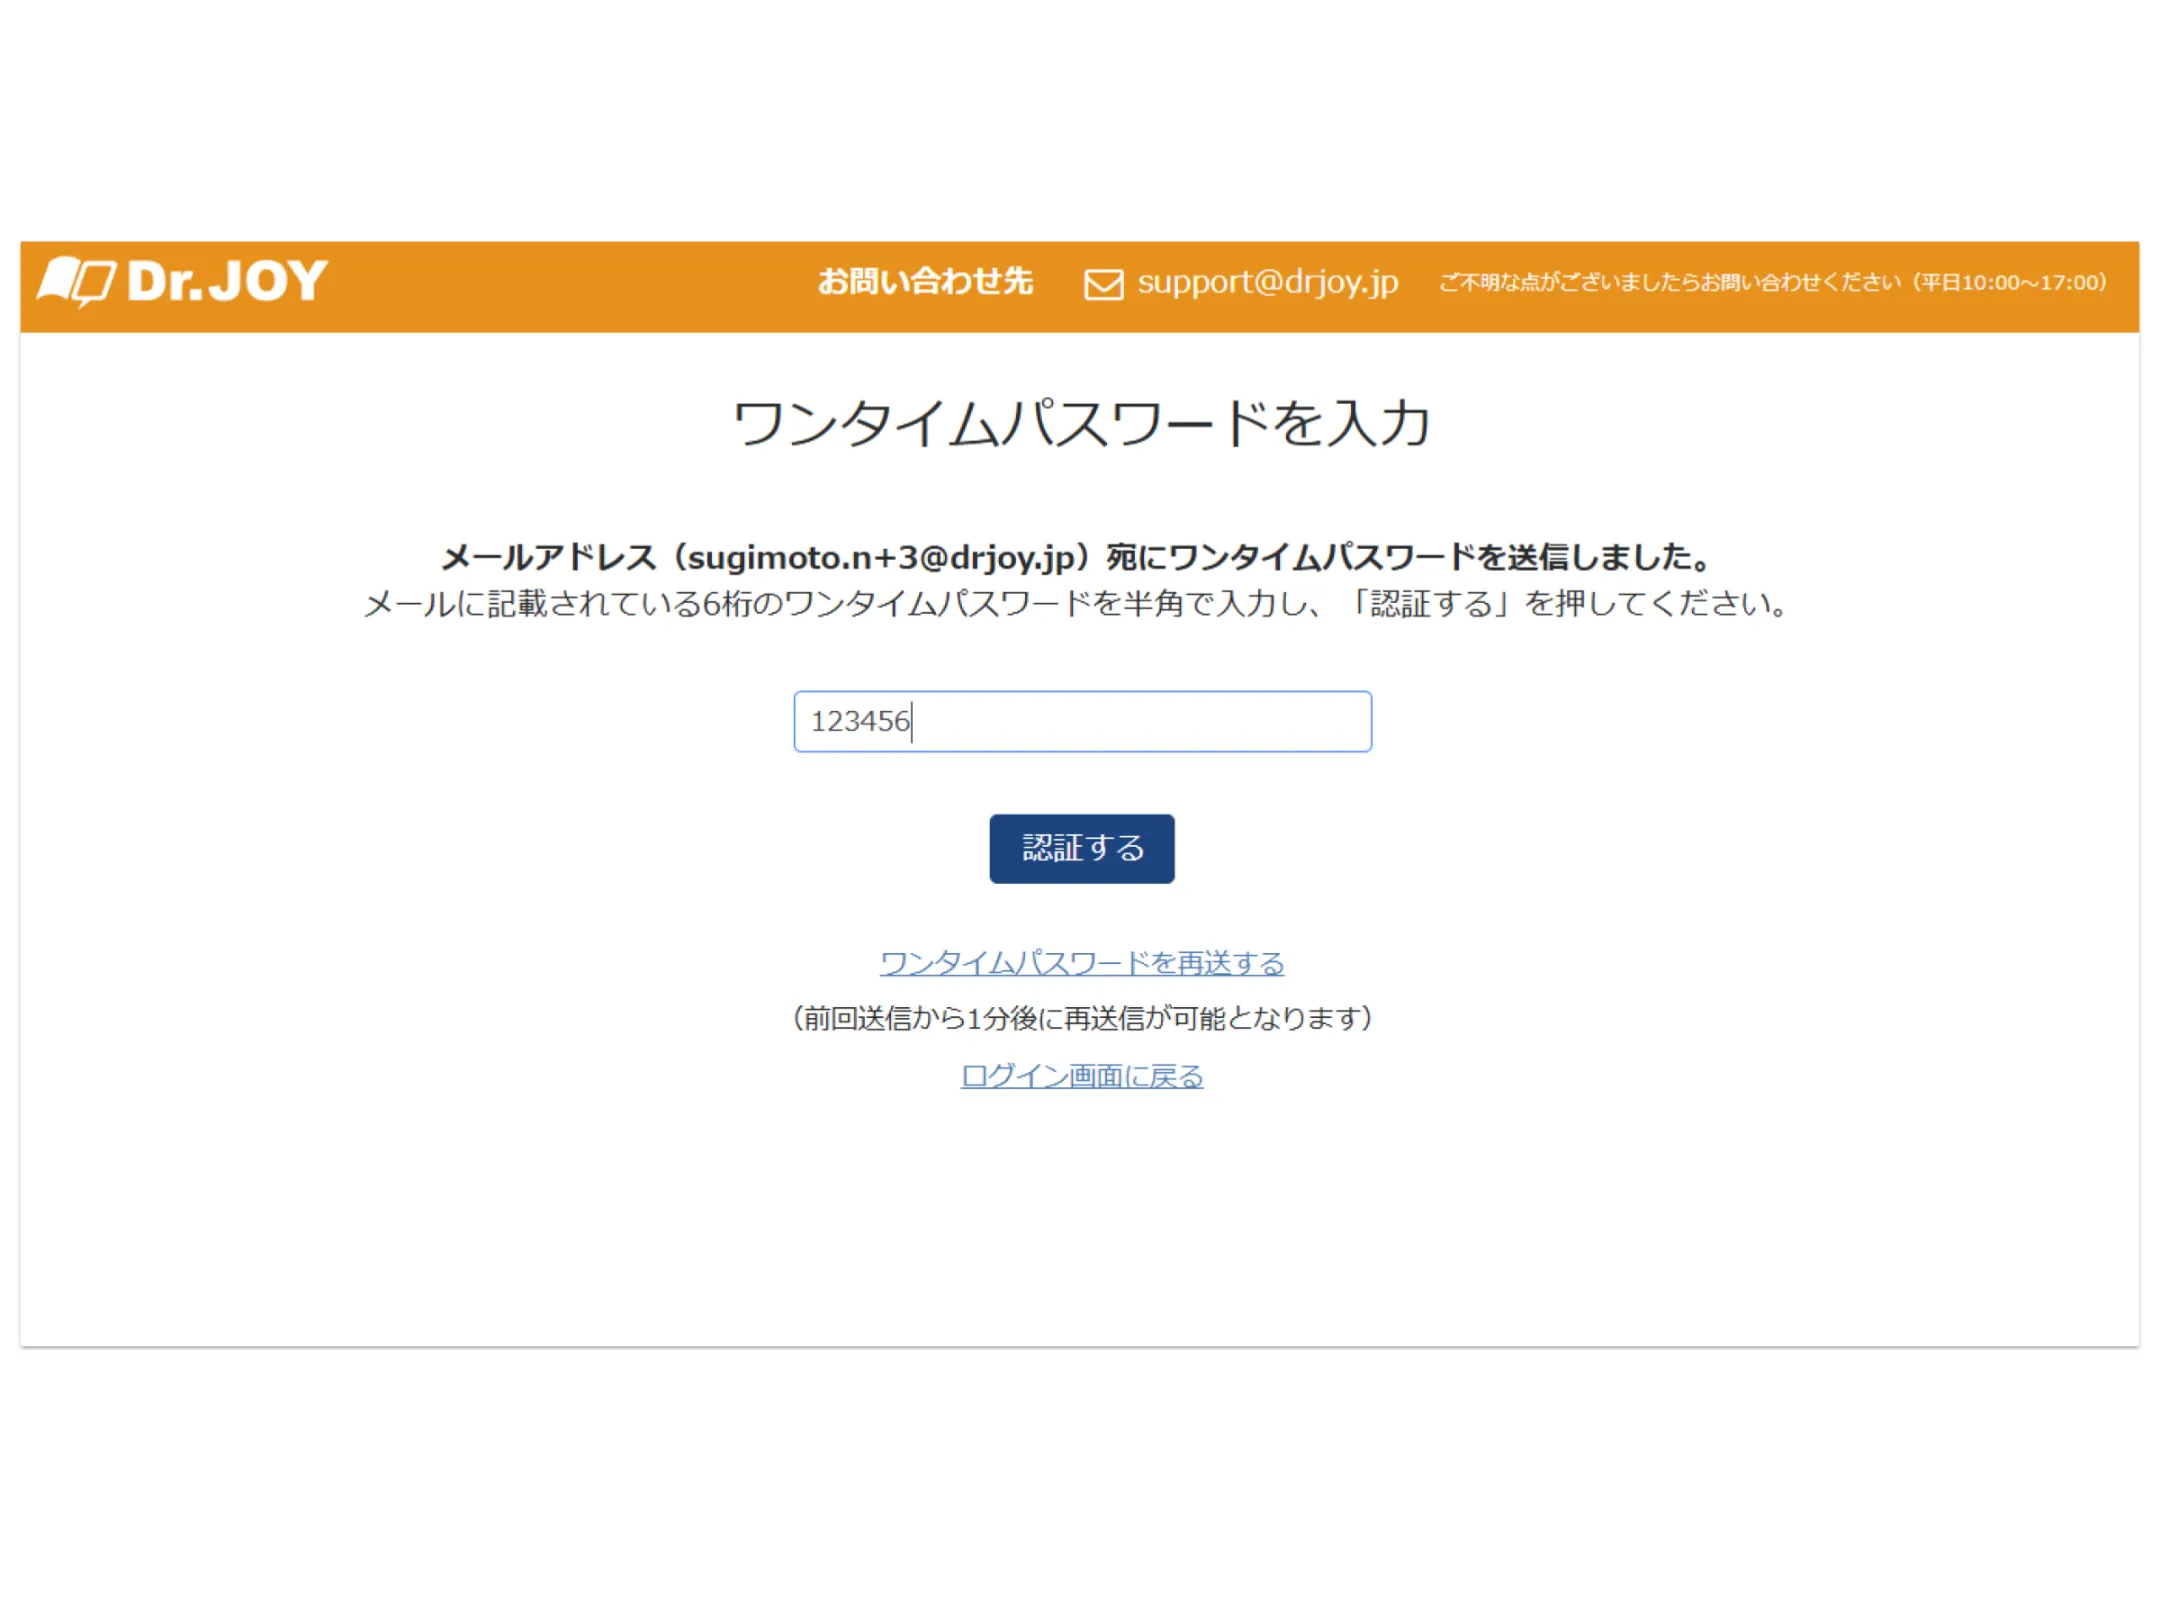Click the ワンタイムパスワードを入力 page heading

pos(1081,424)
